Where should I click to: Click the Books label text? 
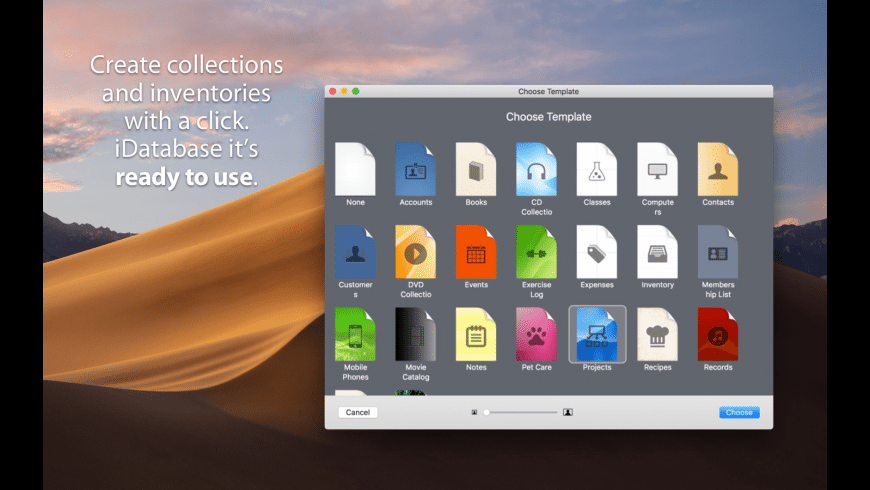click(x=476, y=203)
